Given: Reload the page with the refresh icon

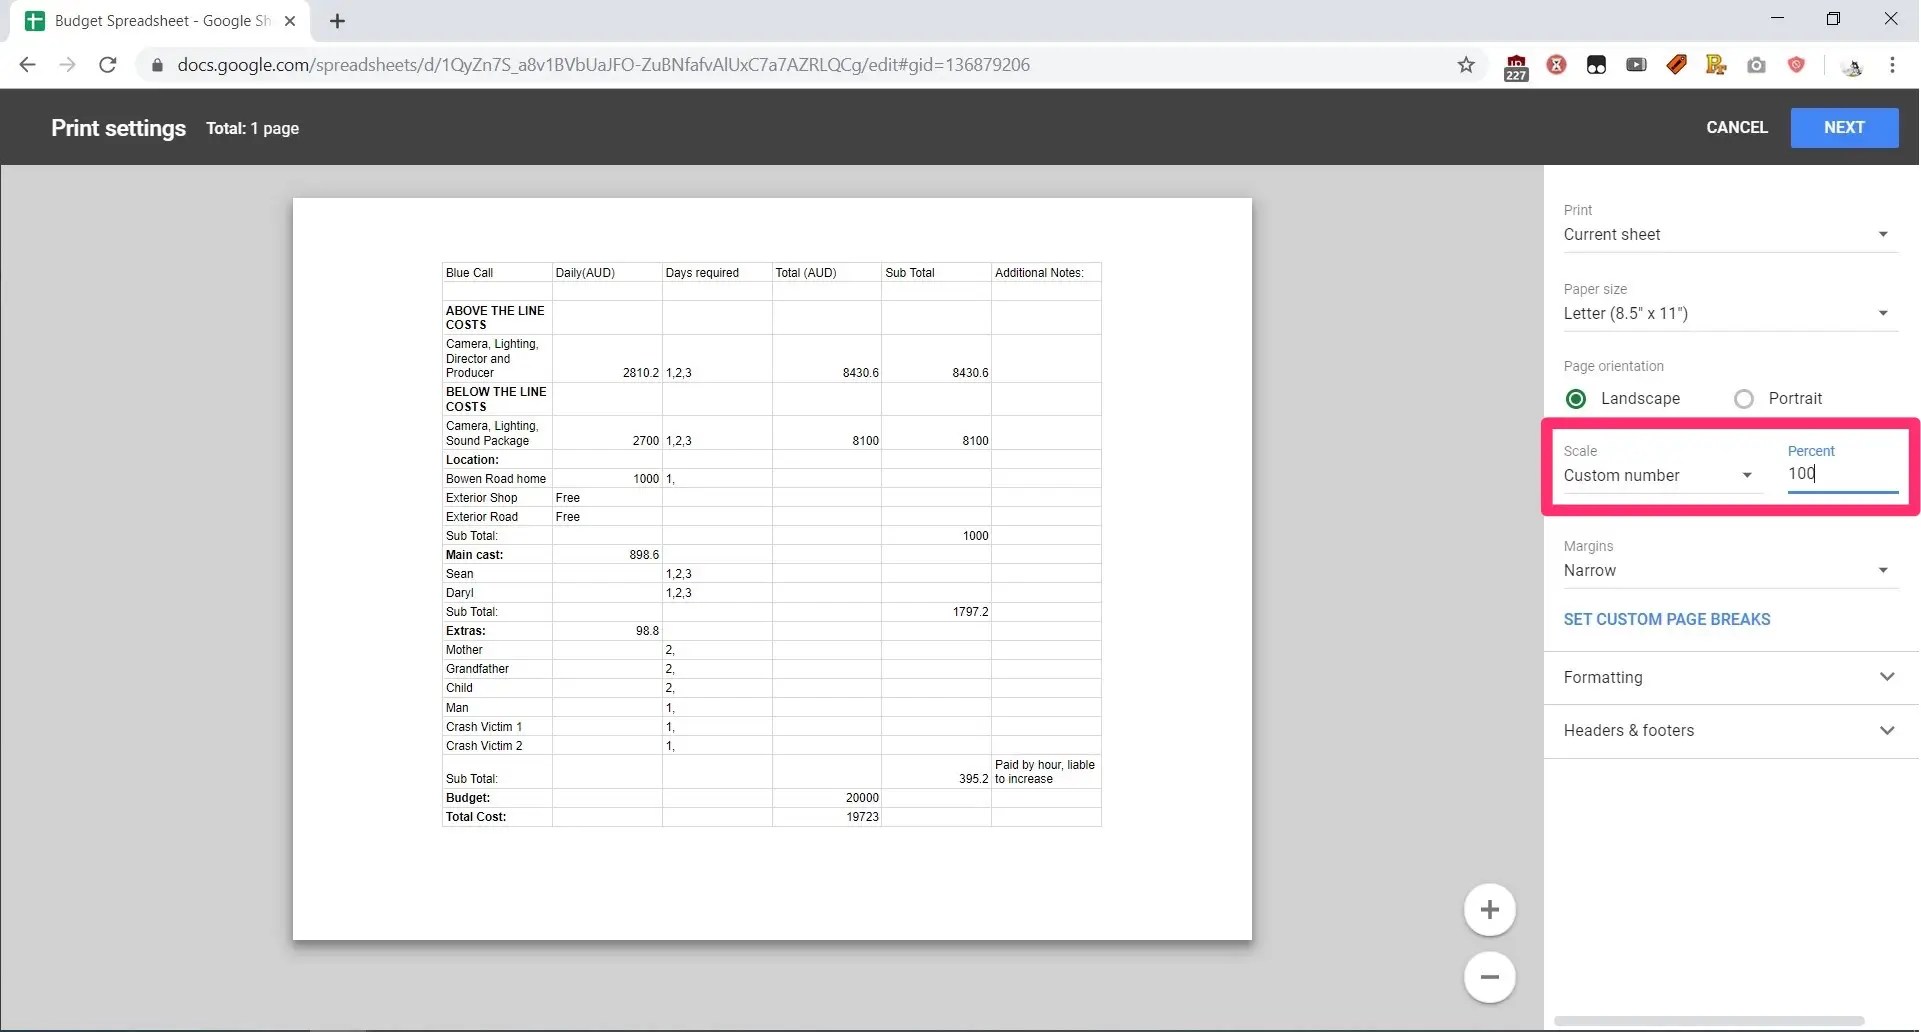Looking at the screenshot, I should tap(108, 65).
